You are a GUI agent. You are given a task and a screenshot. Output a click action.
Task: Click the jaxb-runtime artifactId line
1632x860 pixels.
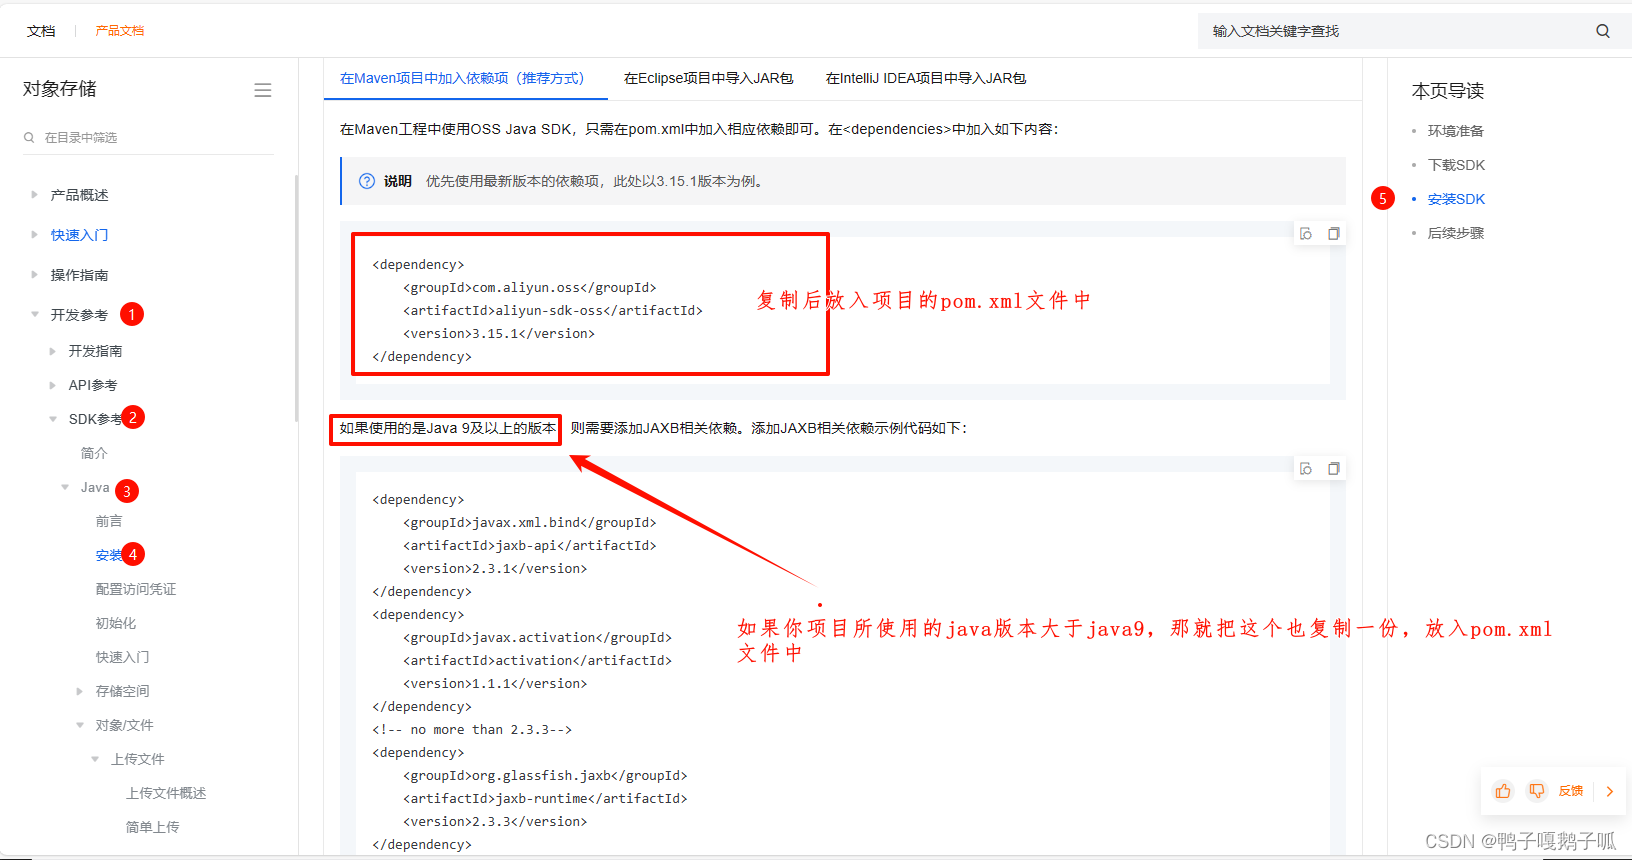pyautogui.click(x=545, y=799)
